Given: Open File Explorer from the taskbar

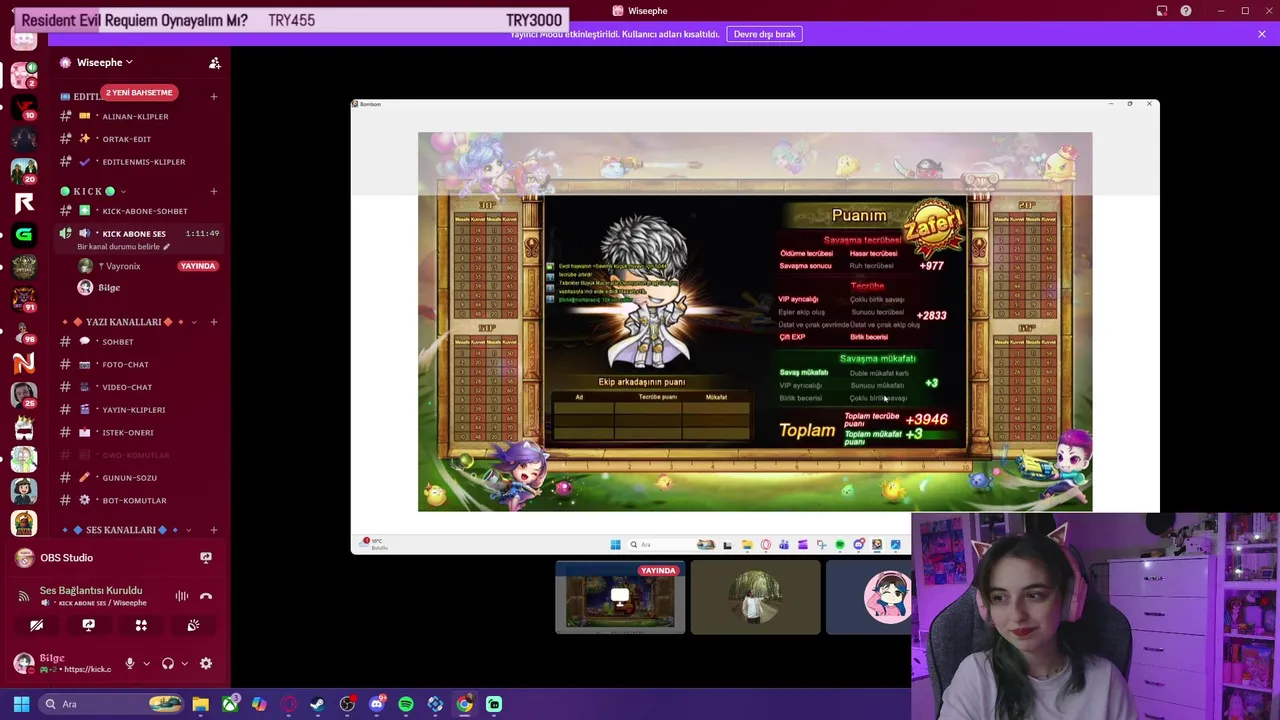Looking at the screenshot, I should coord(201,704).
